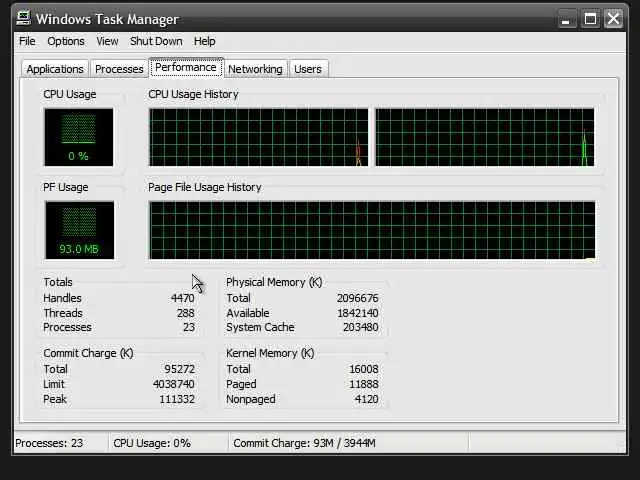This screenshot has height=480, width=640.
Task: Open the Help menu
Action: coord(204,41)
